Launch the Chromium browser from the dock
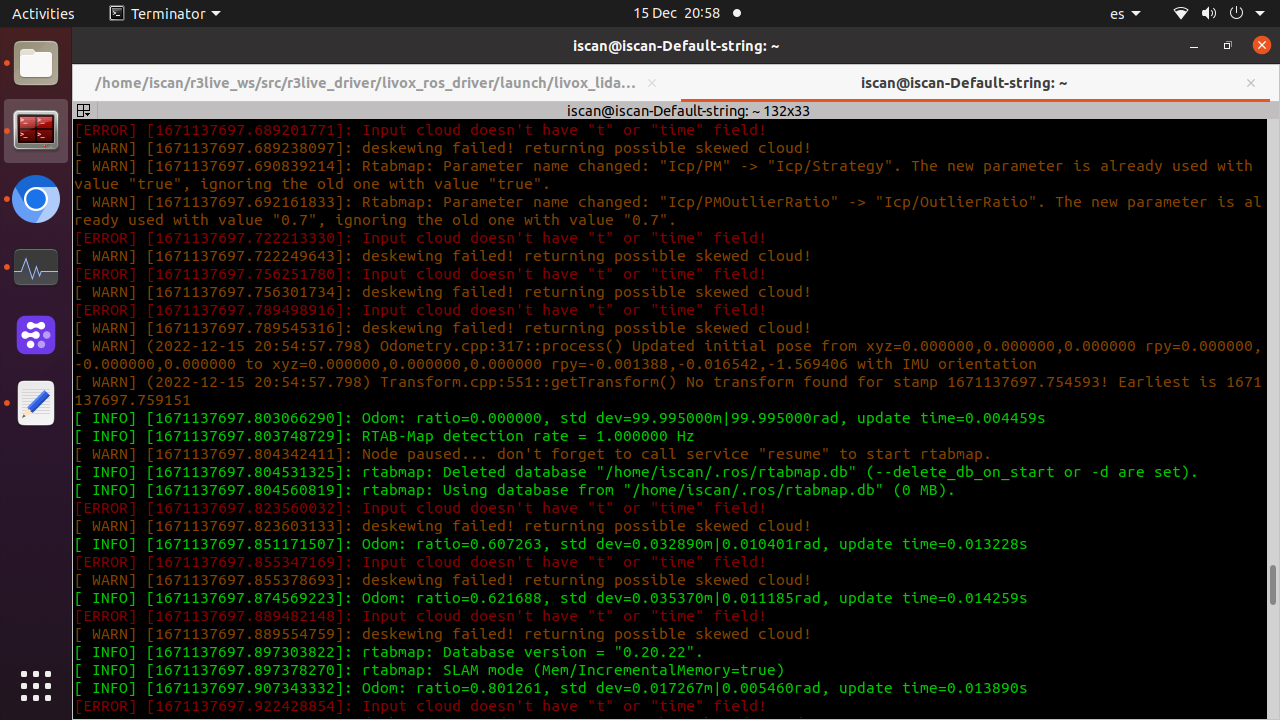Image resolution: width=1280 pixels, height=720 pixels. 36,199
